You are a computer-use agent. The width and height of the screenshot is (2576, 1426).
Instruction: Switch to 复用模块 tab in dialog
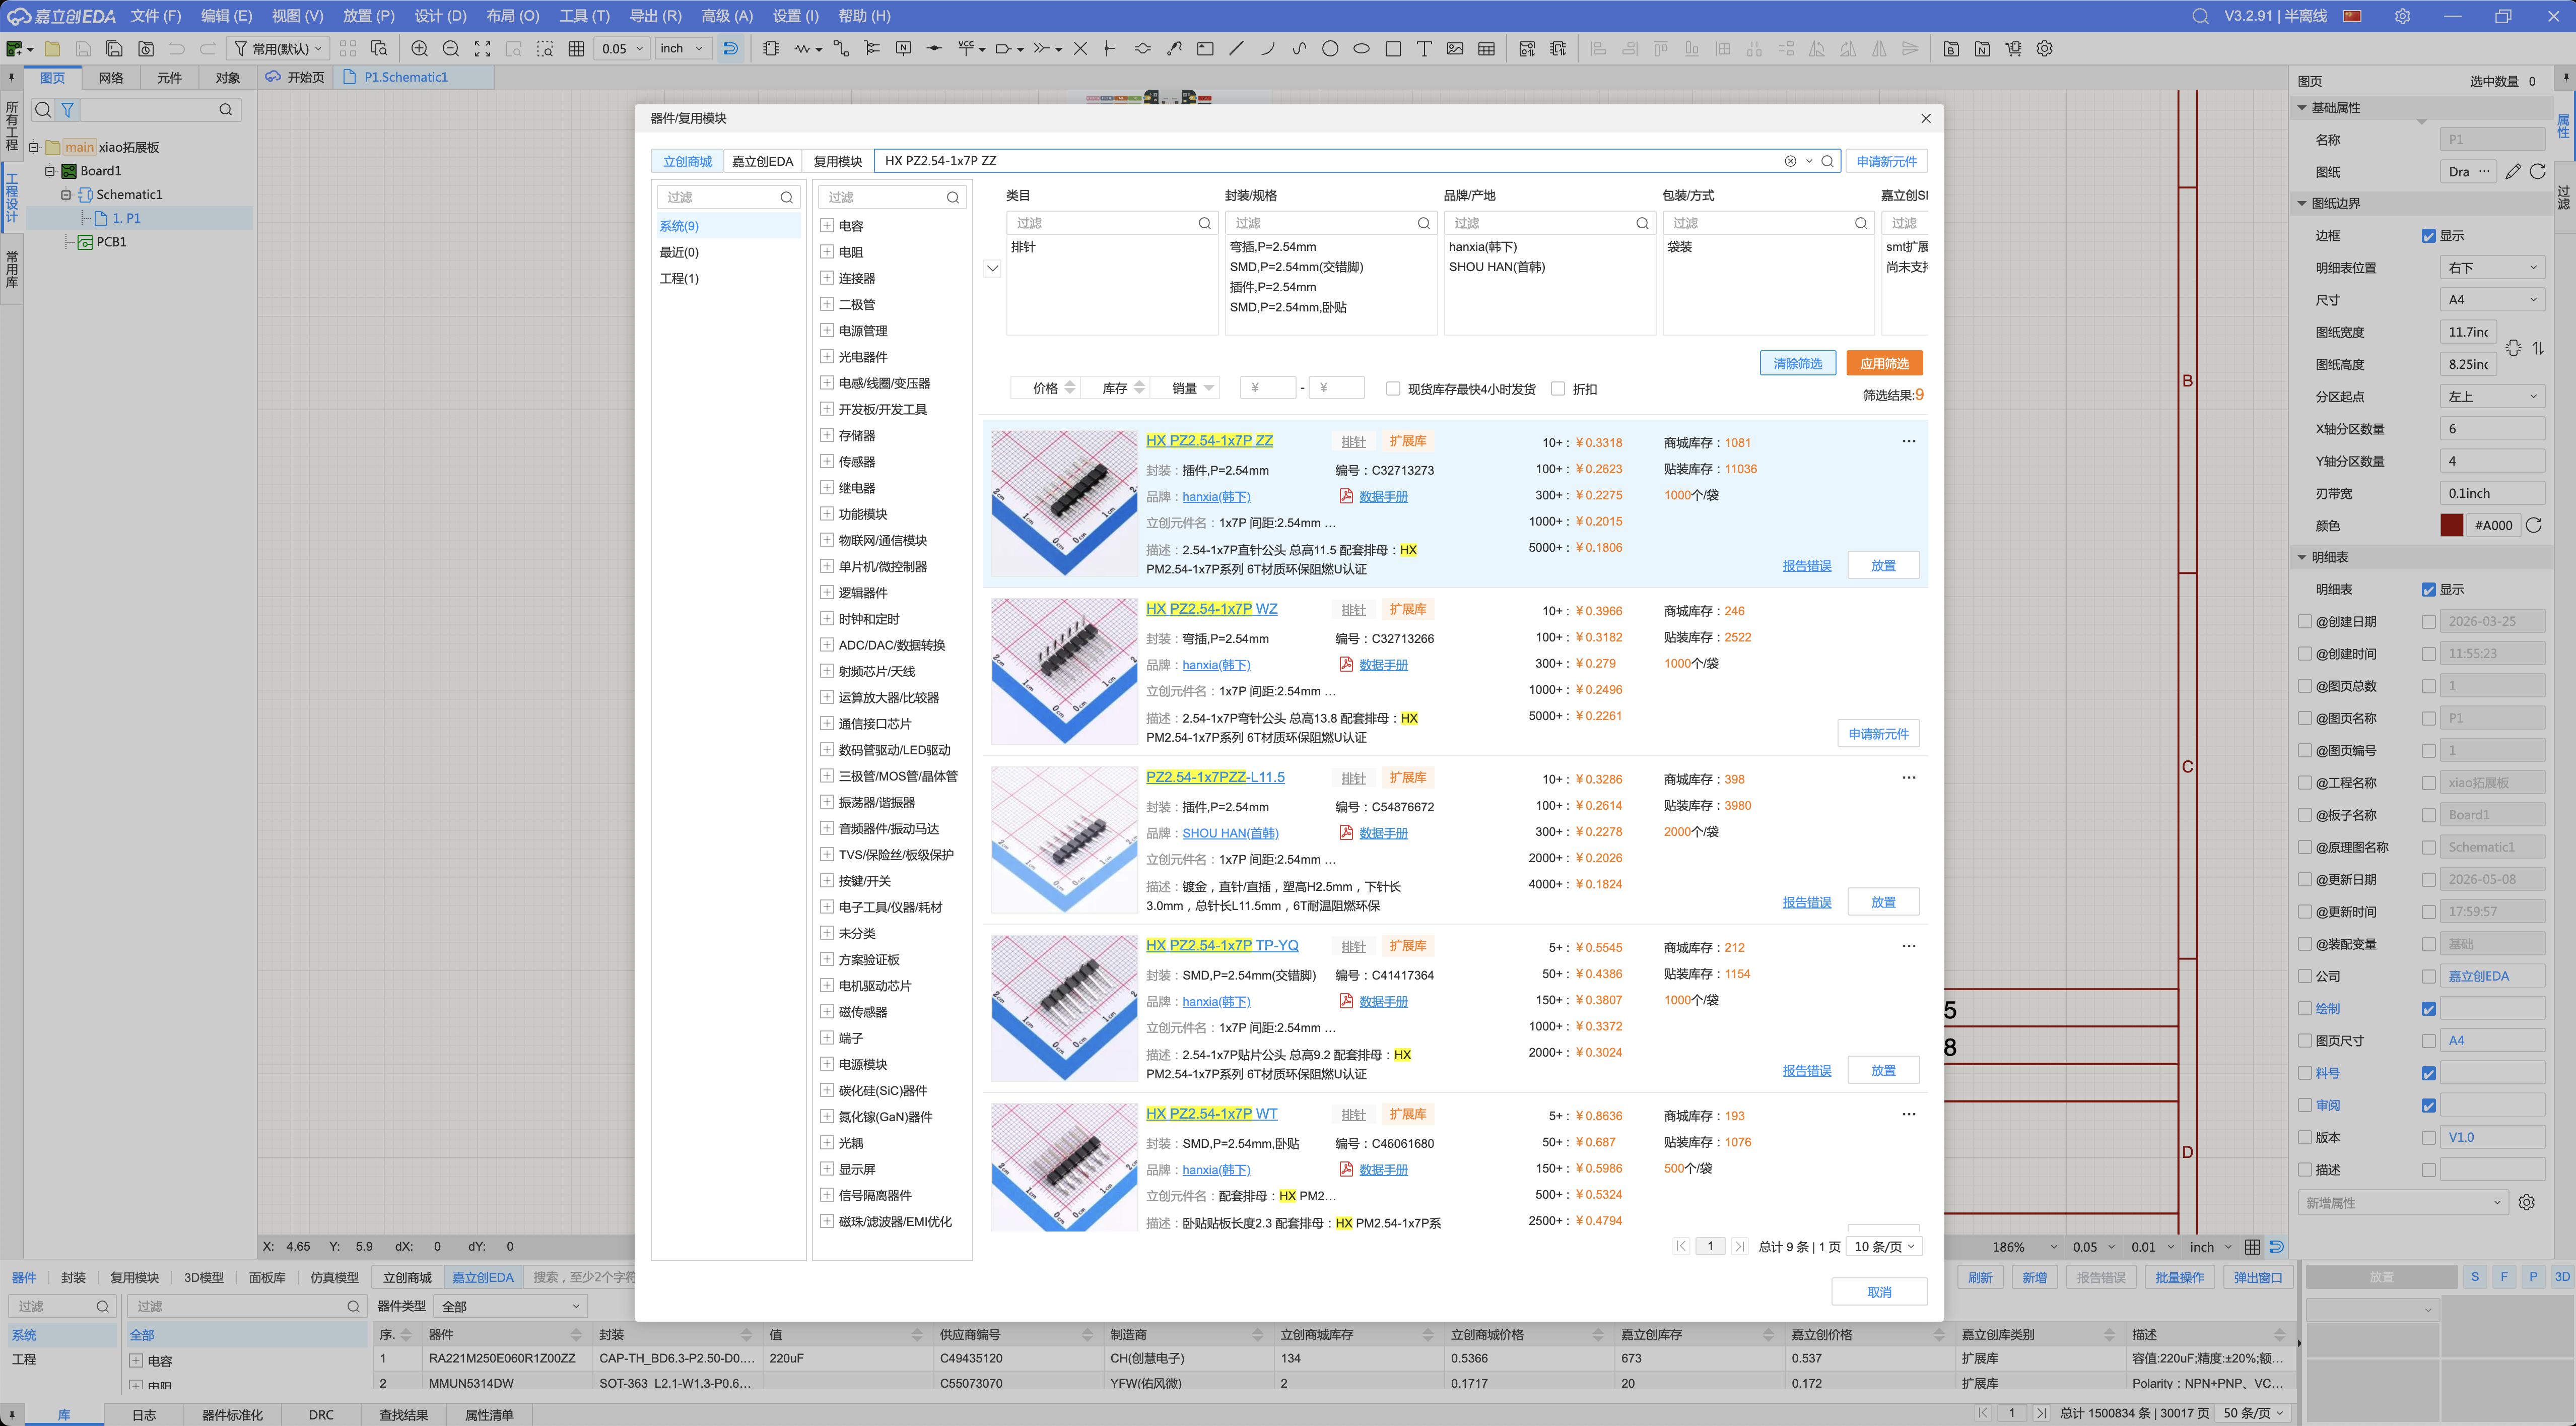837,161
